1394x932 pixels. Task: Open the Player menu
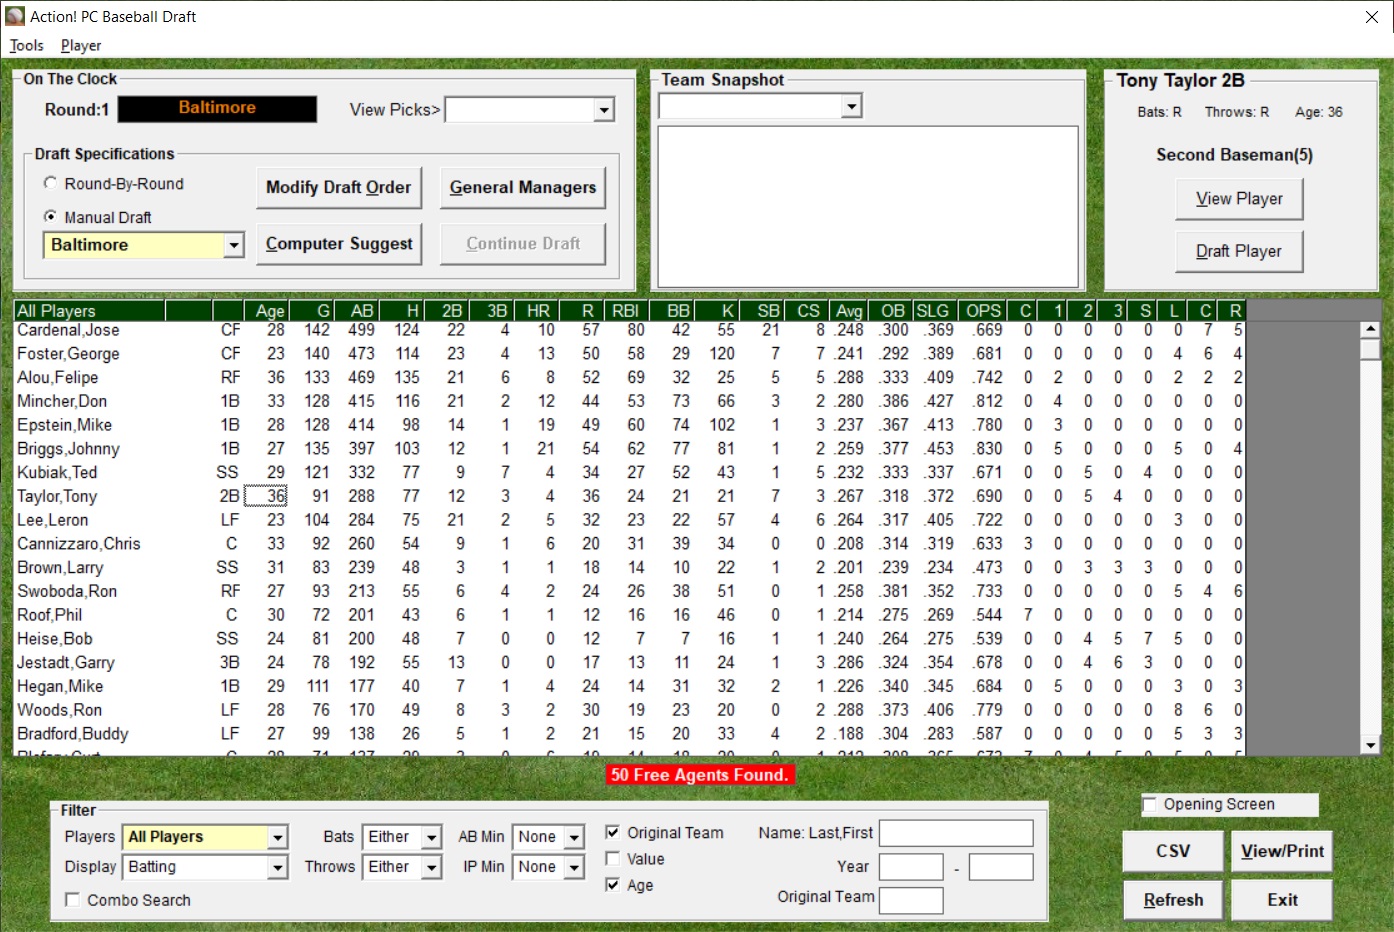pos(81,45)
